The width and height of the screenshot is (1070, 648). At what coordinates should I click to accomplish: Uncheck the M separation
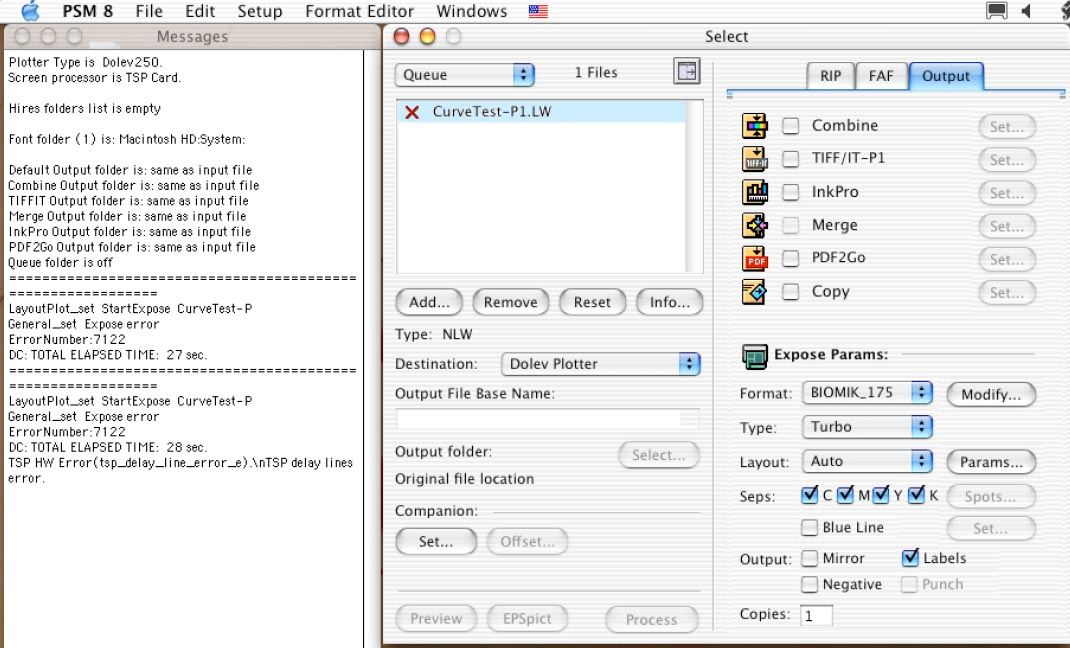click(845, 495)
